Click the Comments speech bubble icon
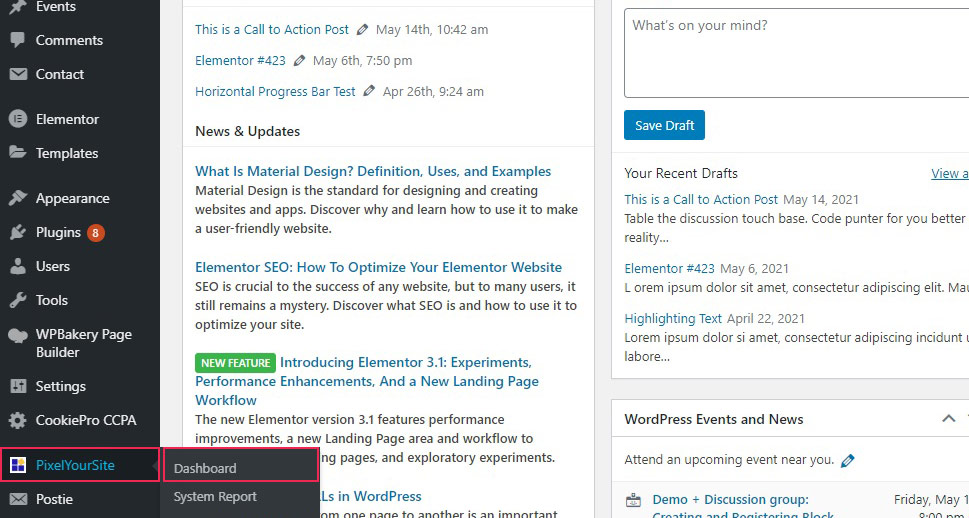 pyautogui.click(x=18, y=40)
